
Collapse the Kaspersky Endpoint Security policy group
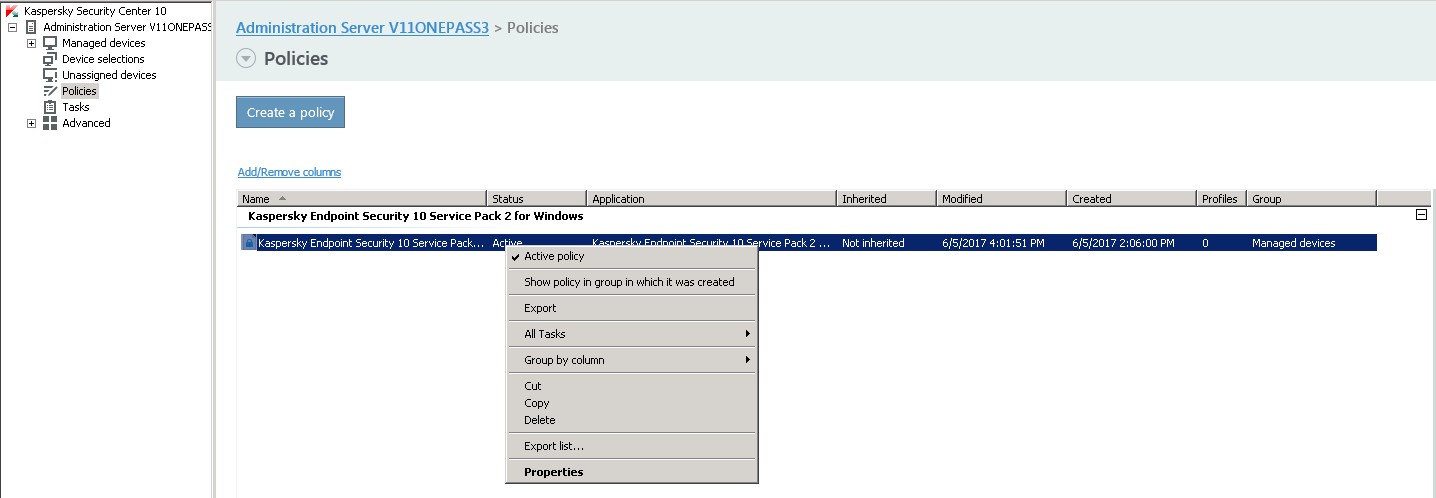(x=1420, y=215)
